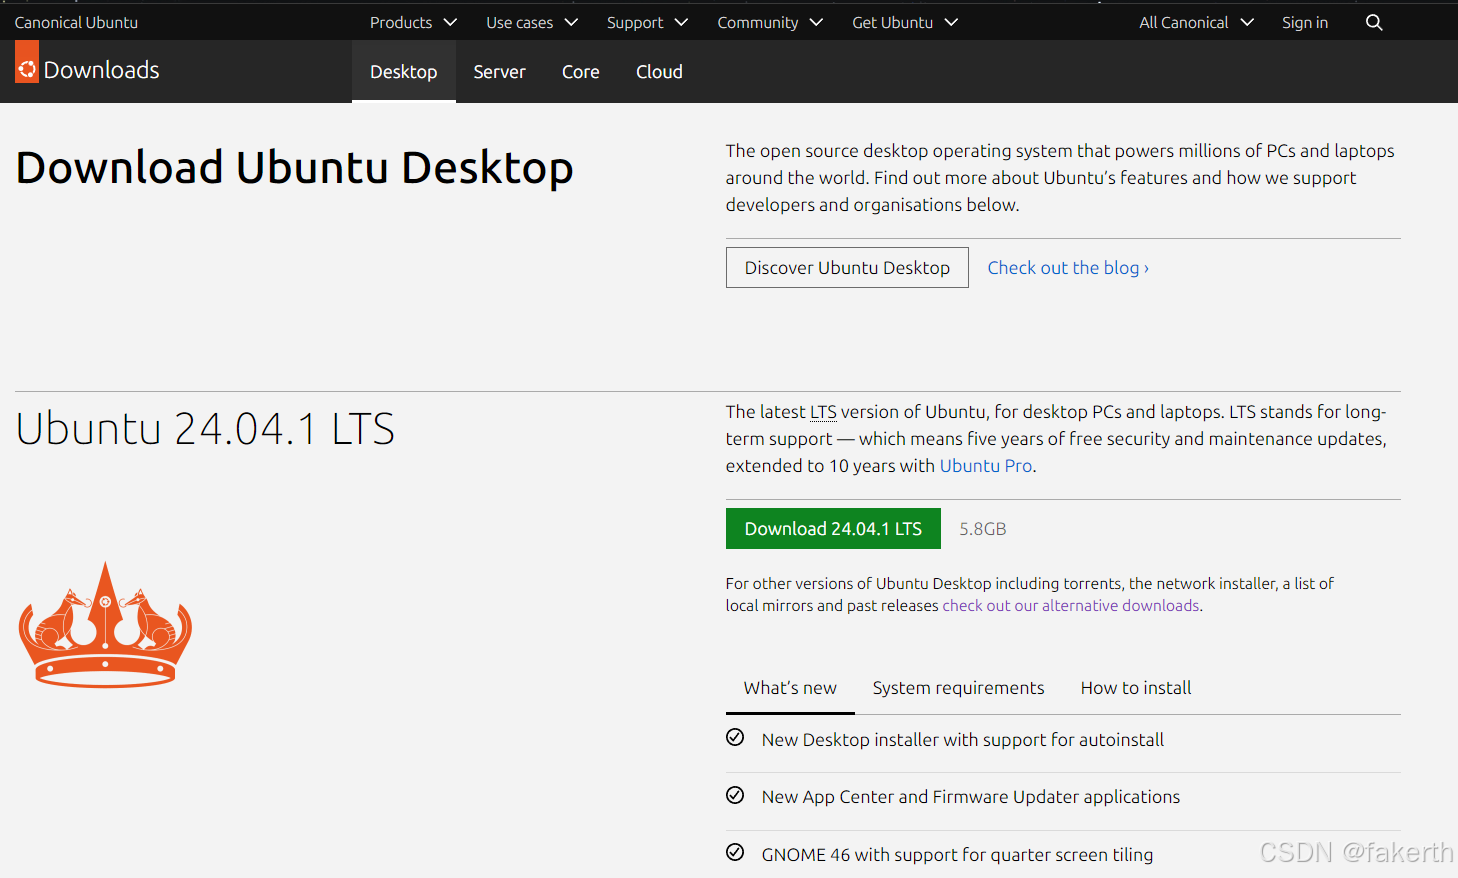Screen dimensions: 1458x878
Task: Click checkmark icon beside App Center item
Action: pos(735,795)
